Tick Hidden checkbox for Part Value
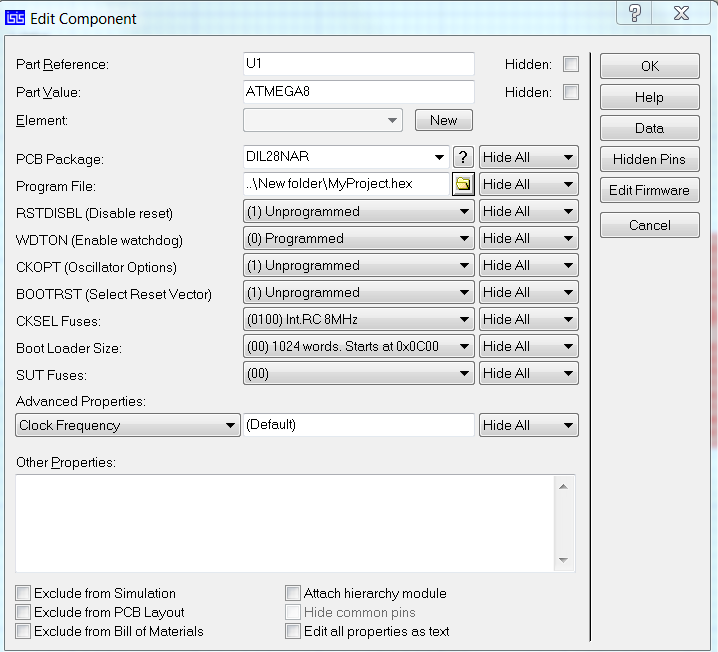The image size is (718, 652). pos(571,92)
